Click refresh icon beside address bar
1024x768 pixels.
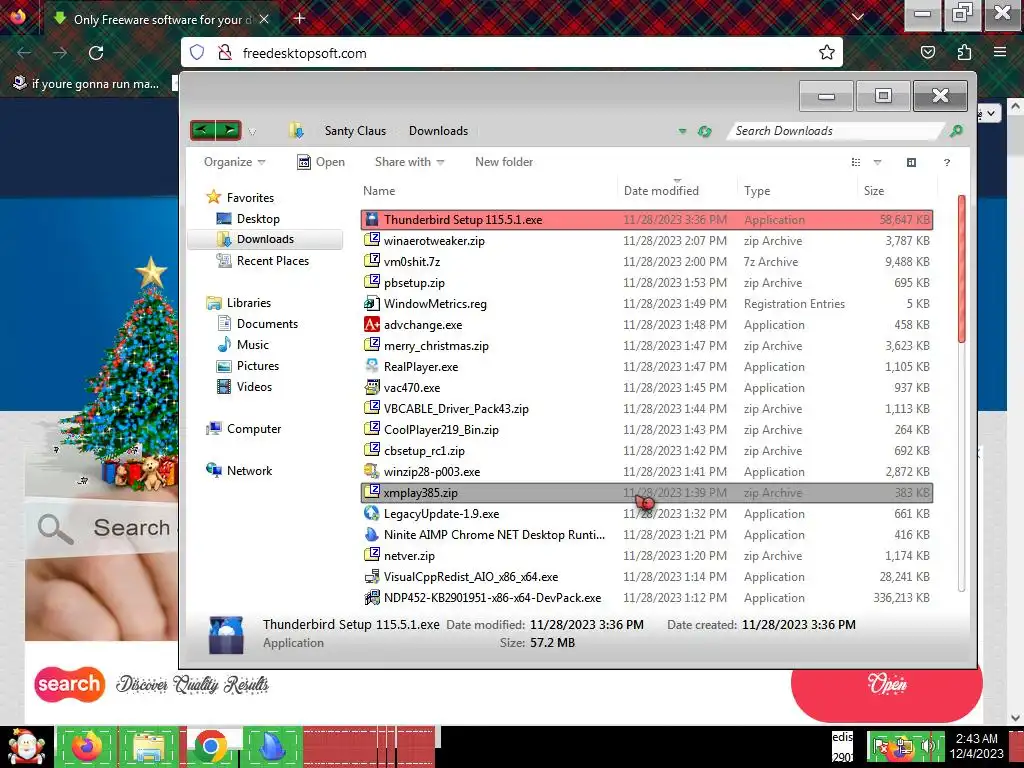[704, 131]
